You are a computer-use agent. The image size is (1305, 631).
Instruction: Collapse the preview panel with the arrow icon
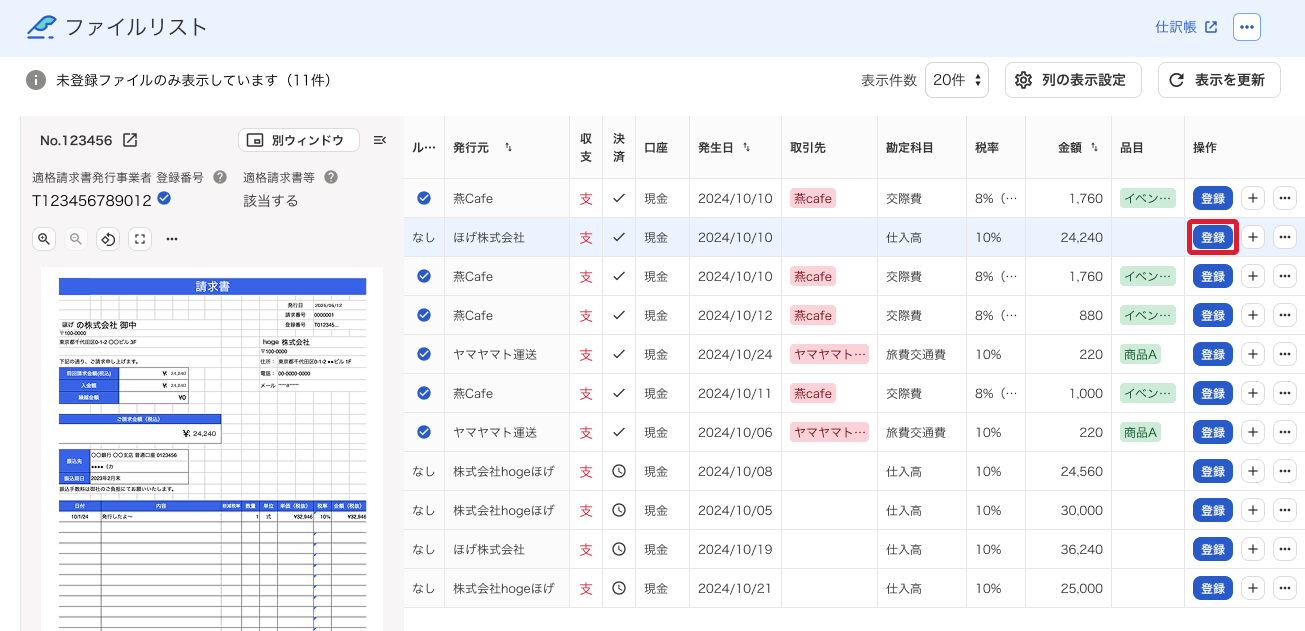click(x=380, y=140)
